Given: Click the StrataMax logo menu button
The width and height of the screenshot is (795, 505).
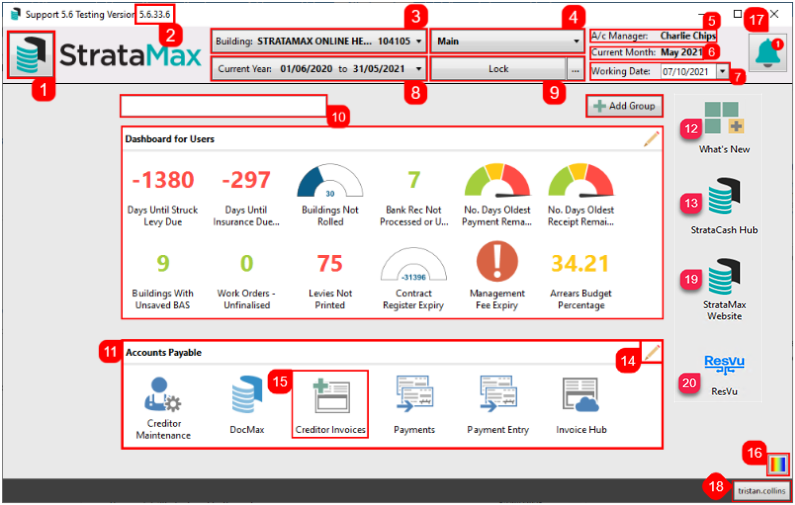Looking at the screenshot, I should pos(30,55).
